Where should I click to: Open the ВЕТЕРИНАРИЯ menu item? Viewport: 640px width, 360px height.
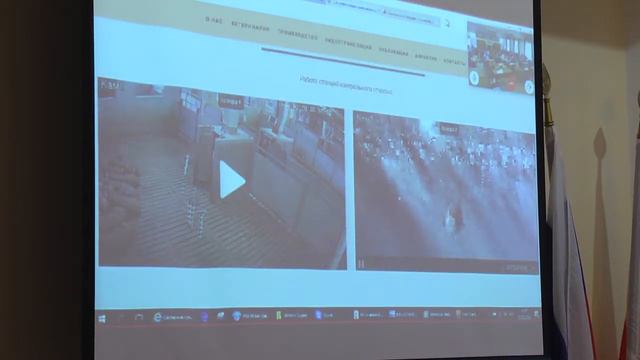click(250, 27)
